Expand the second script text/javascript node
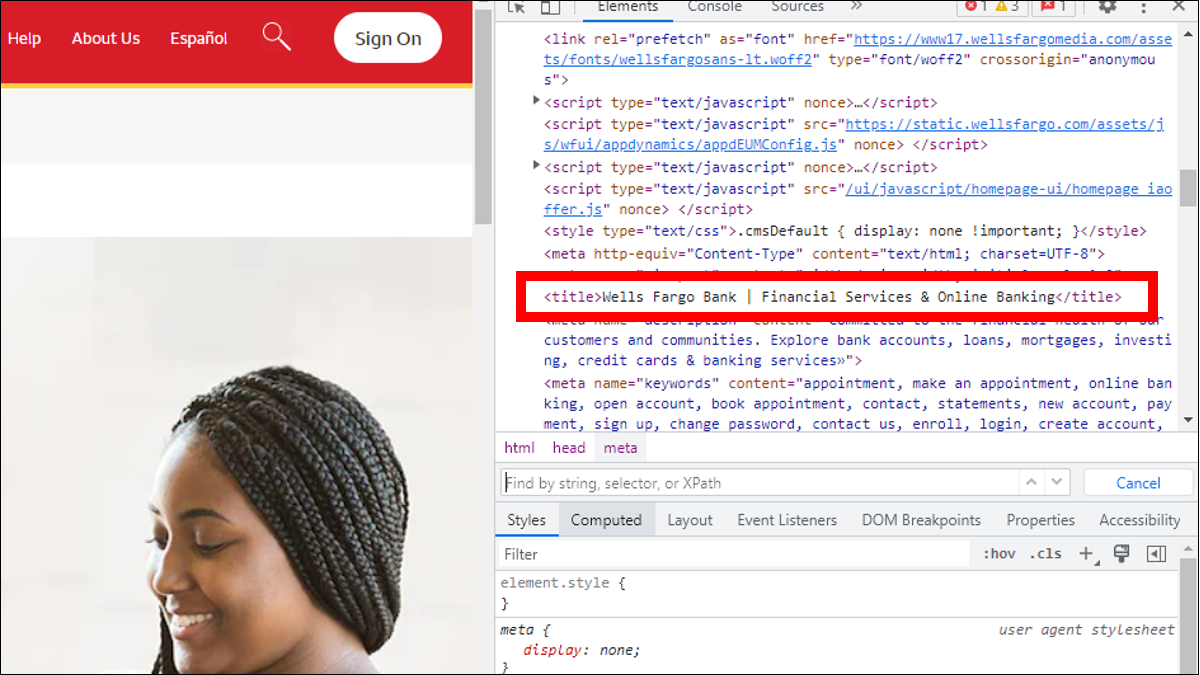This screenshot has width=1200, height=675. pos(537,166)
